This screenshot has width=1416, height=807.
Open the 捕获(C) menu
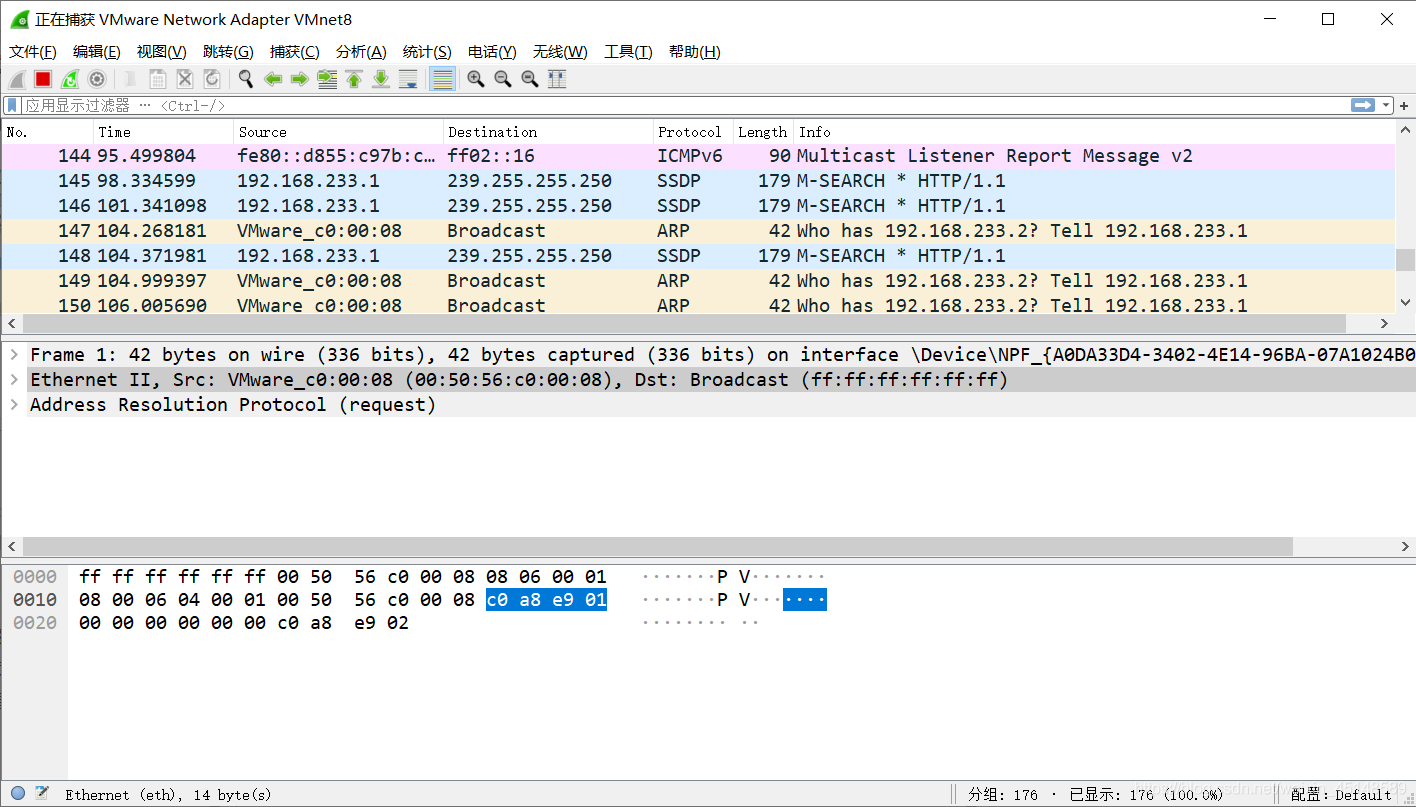pyautogui.click(x=295, y=52)
